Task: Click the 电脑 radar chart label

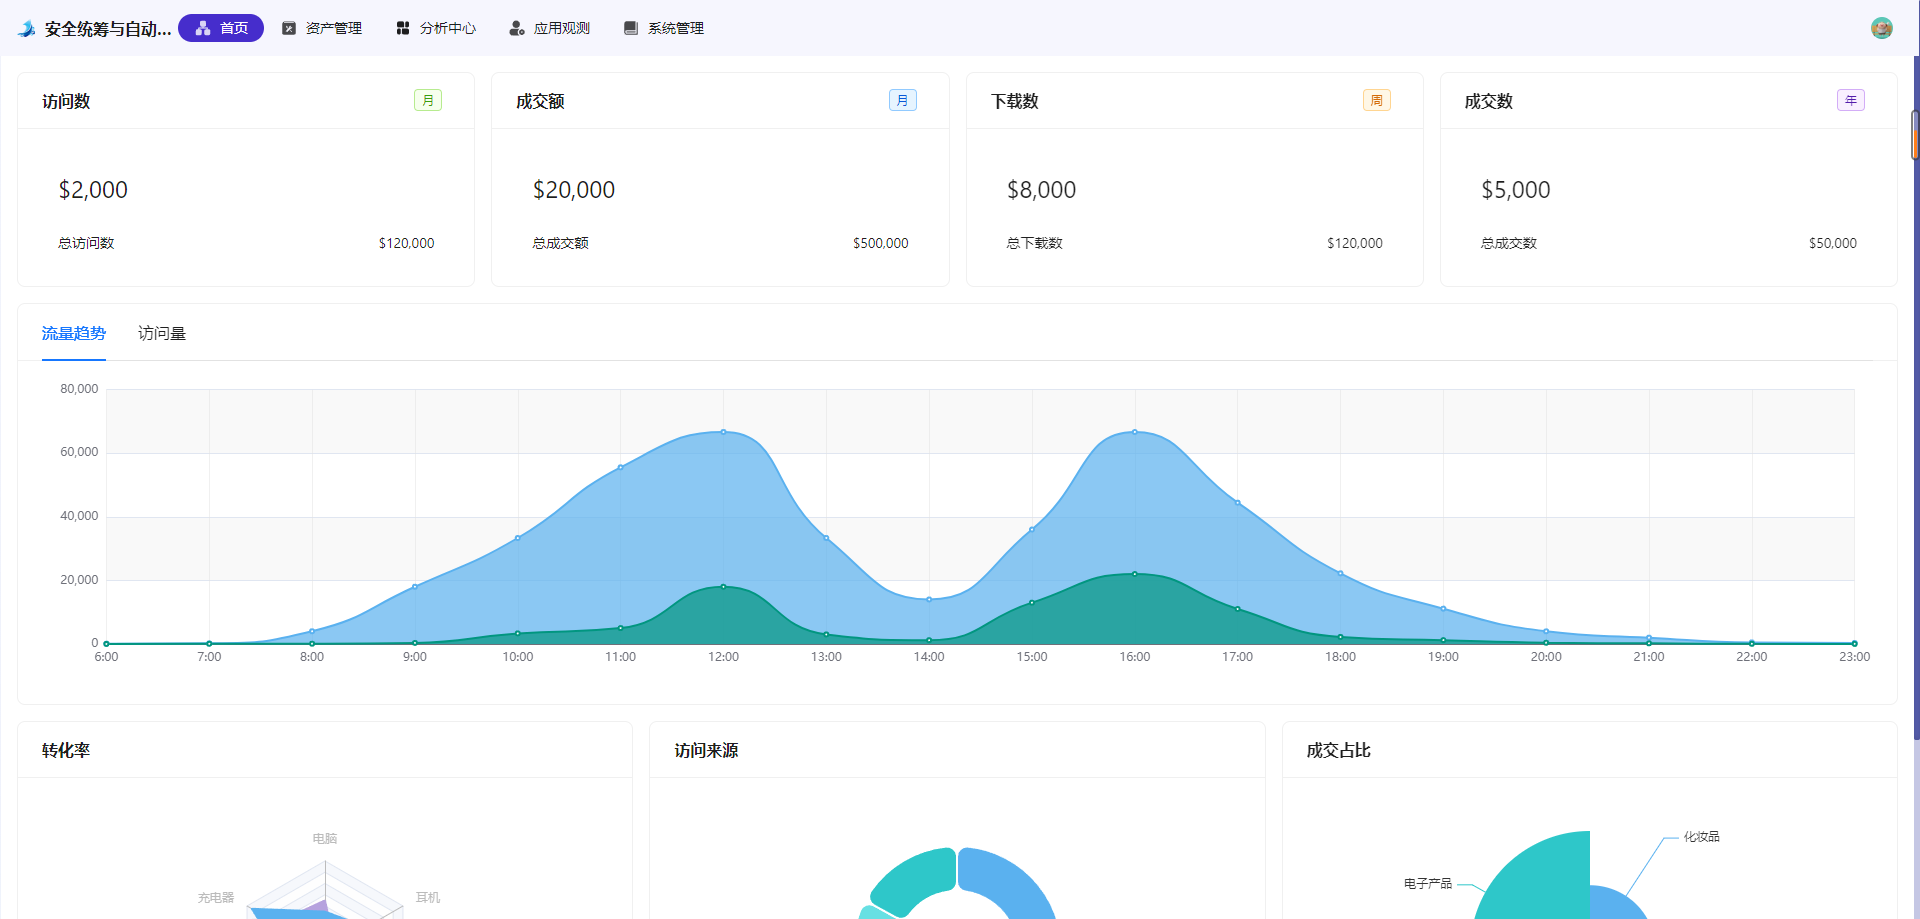Action: pos(325,838)
